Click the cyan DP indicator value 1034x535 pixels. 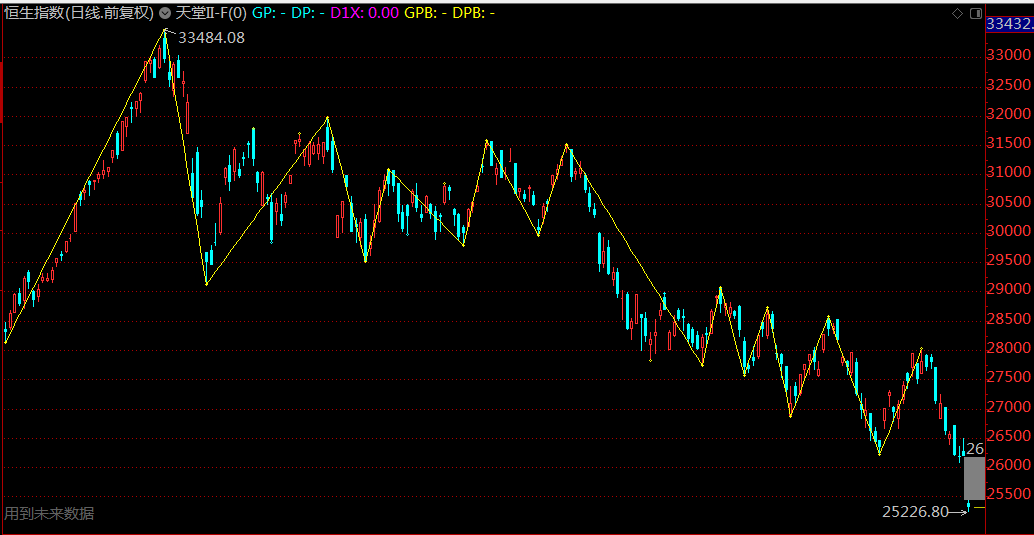point(322,13)
